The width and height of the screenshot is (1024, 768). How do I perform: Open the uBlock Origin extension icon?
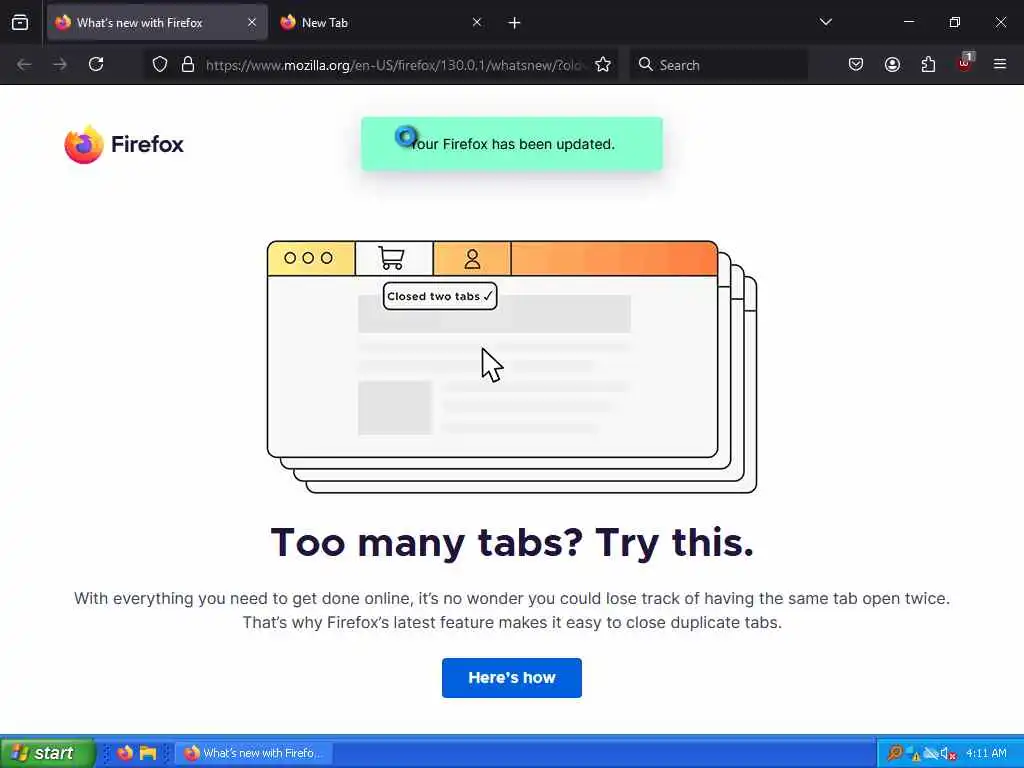[965, 63]
